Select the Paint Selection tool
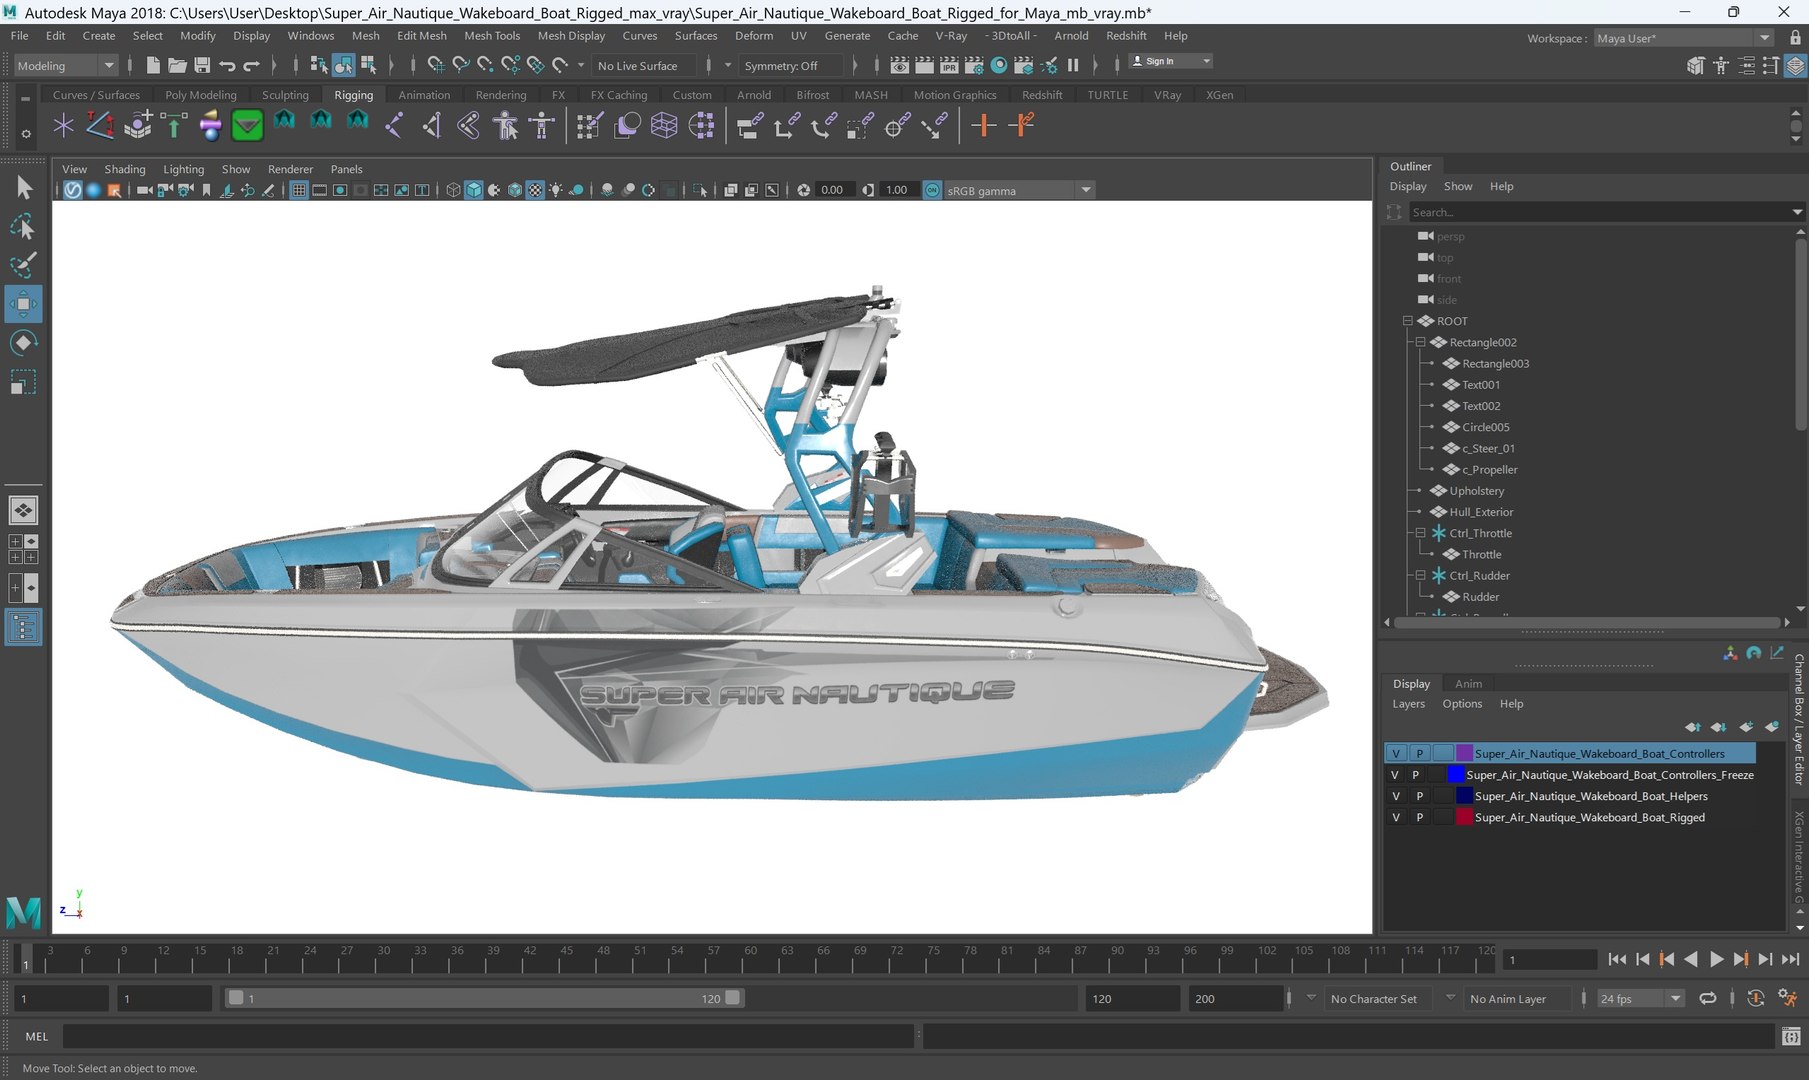 point(23,265)
